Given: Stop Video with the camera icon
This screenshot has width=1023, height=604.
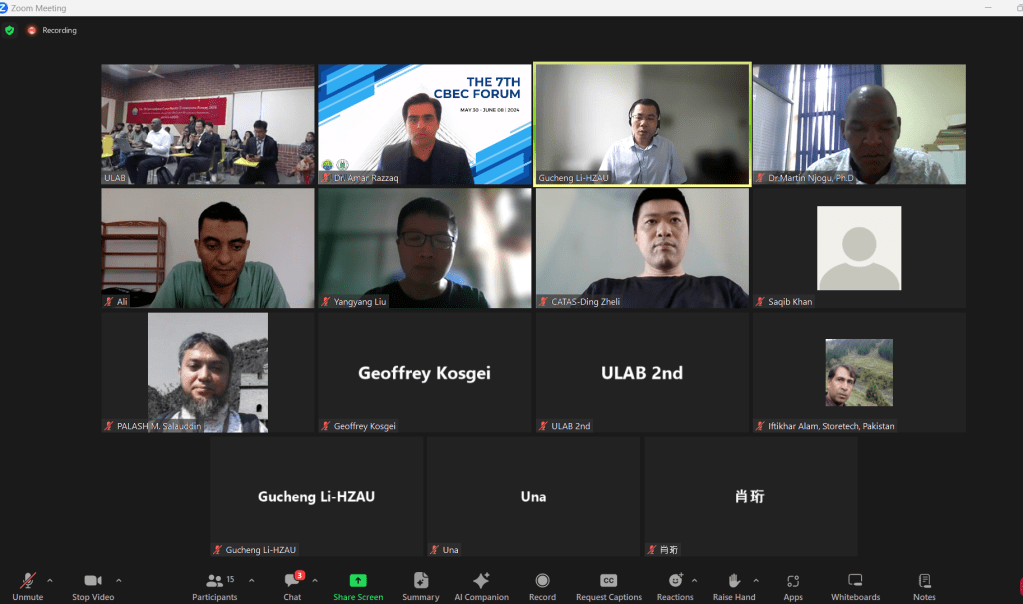Looking at the screenshot, I should coord(93,580).
